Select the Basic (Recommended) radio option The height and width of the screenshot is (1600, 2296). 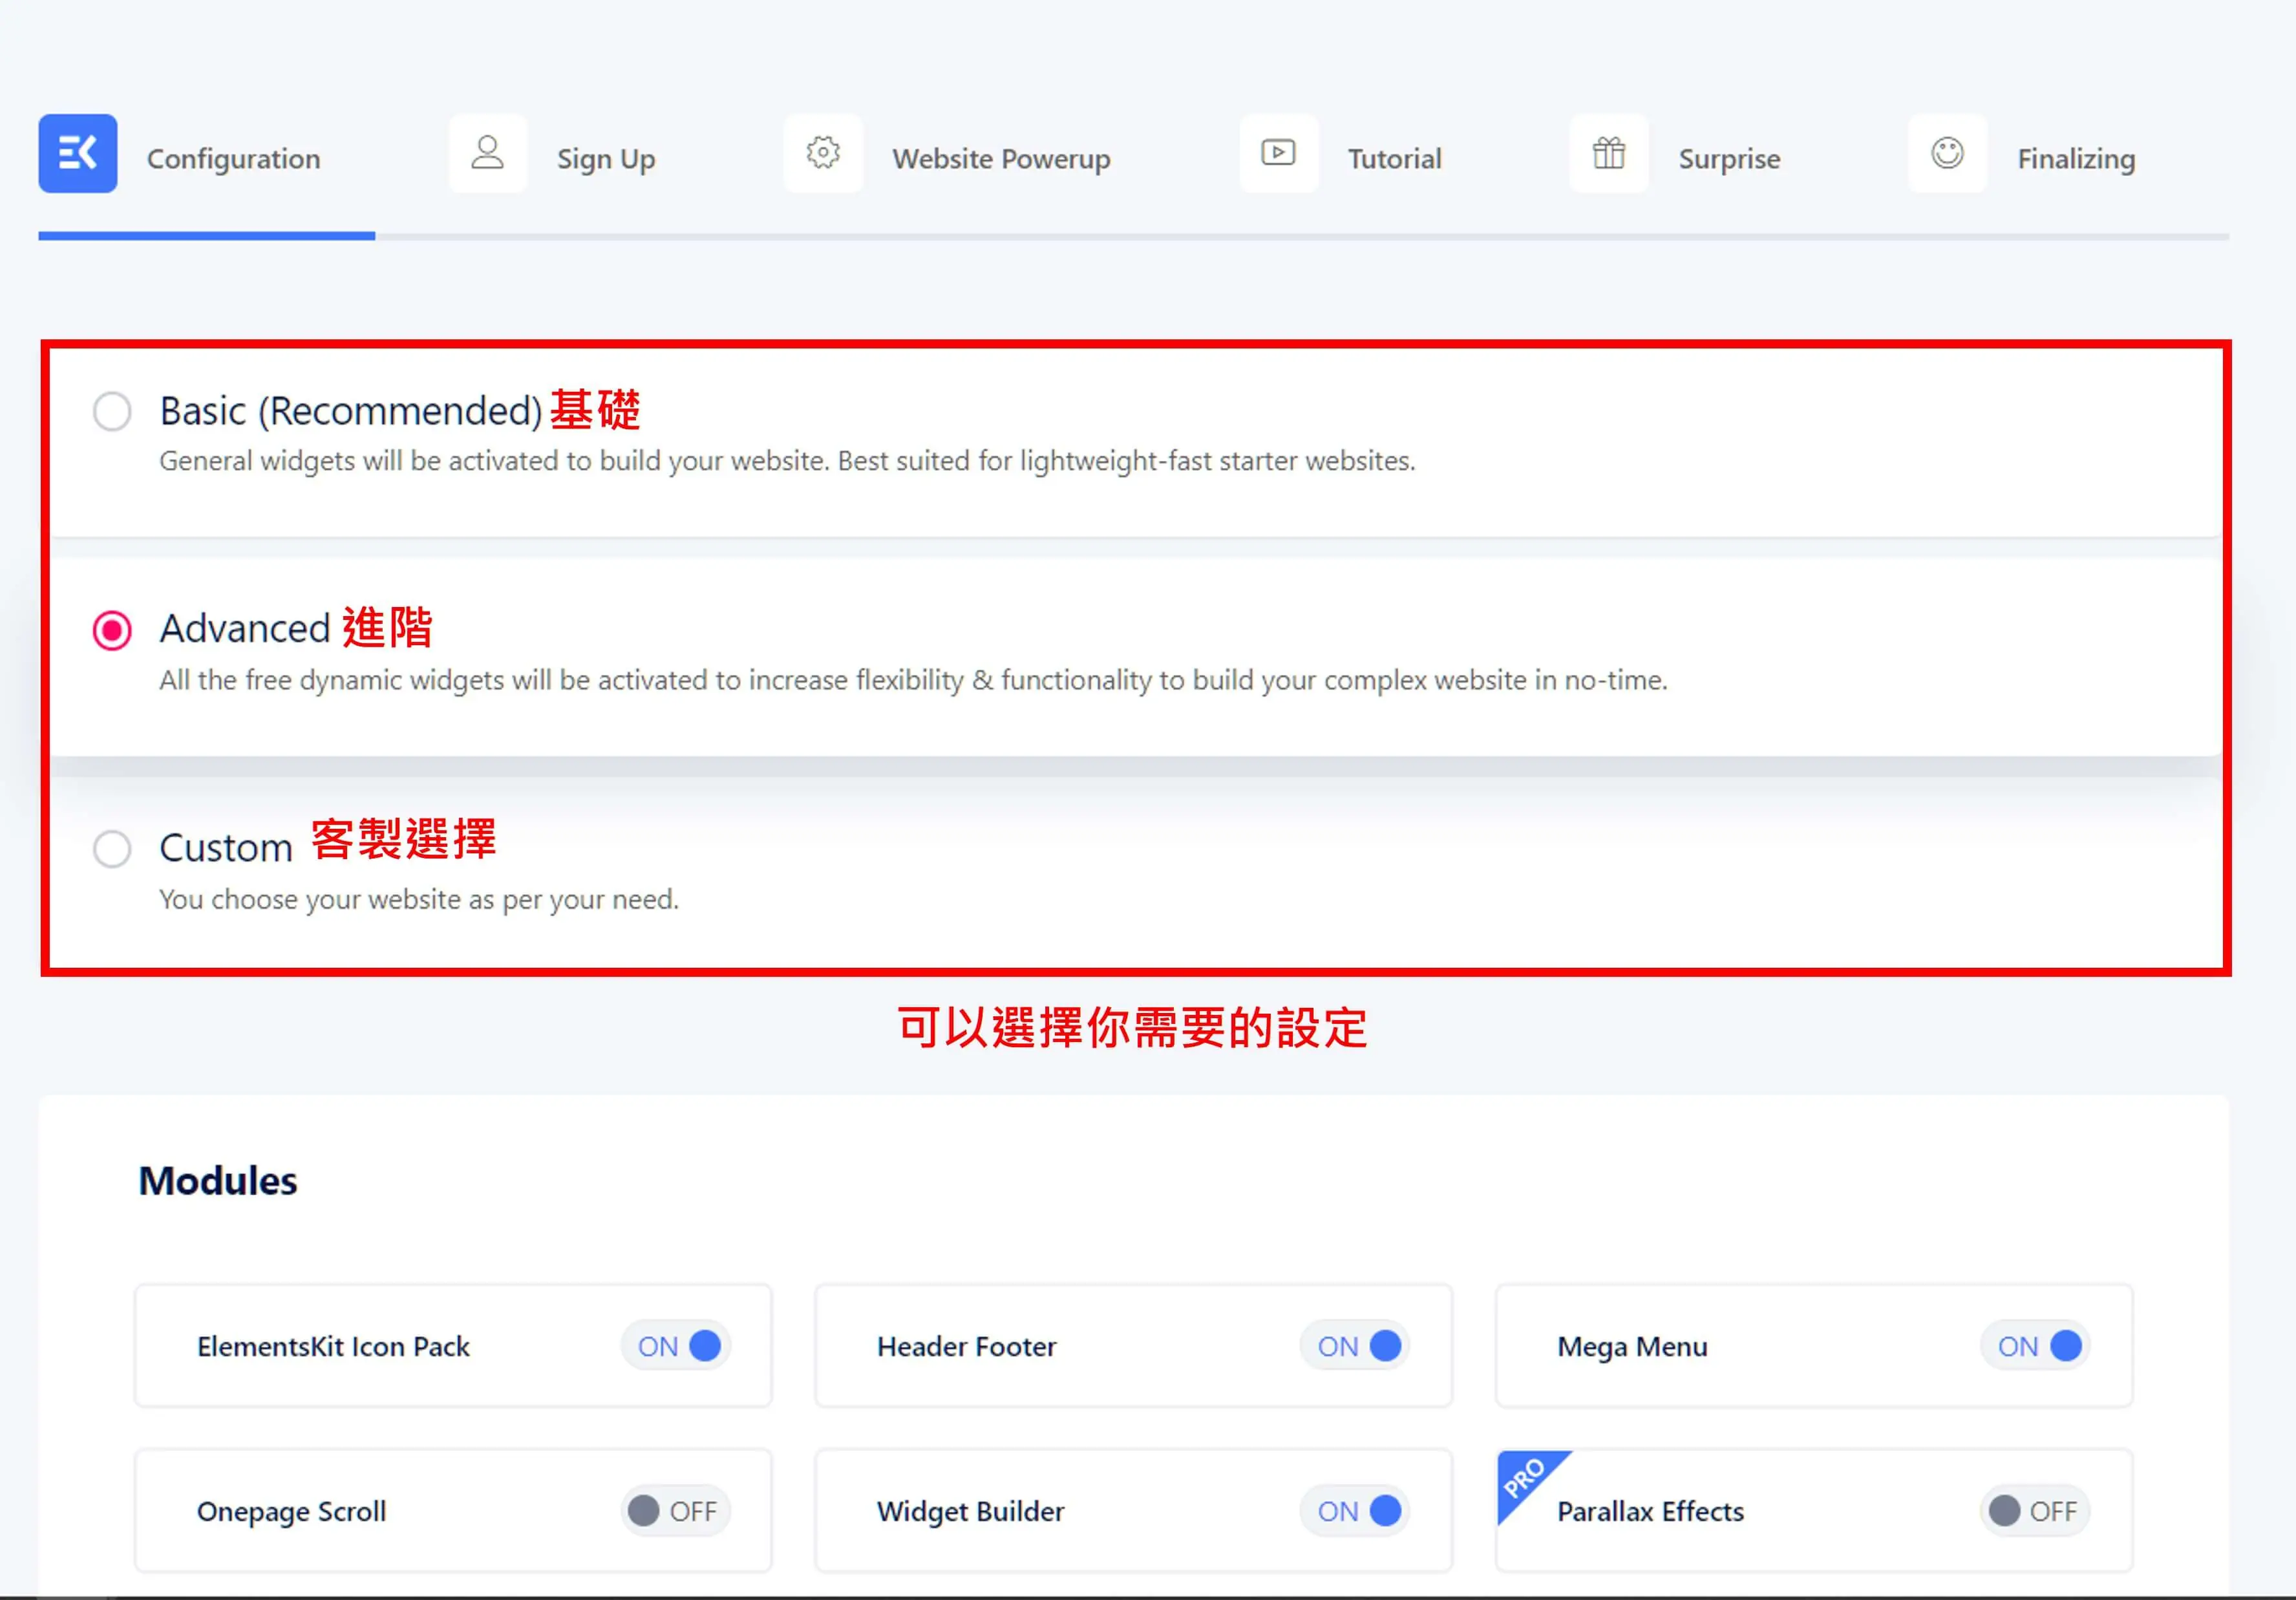coord(112,411)
